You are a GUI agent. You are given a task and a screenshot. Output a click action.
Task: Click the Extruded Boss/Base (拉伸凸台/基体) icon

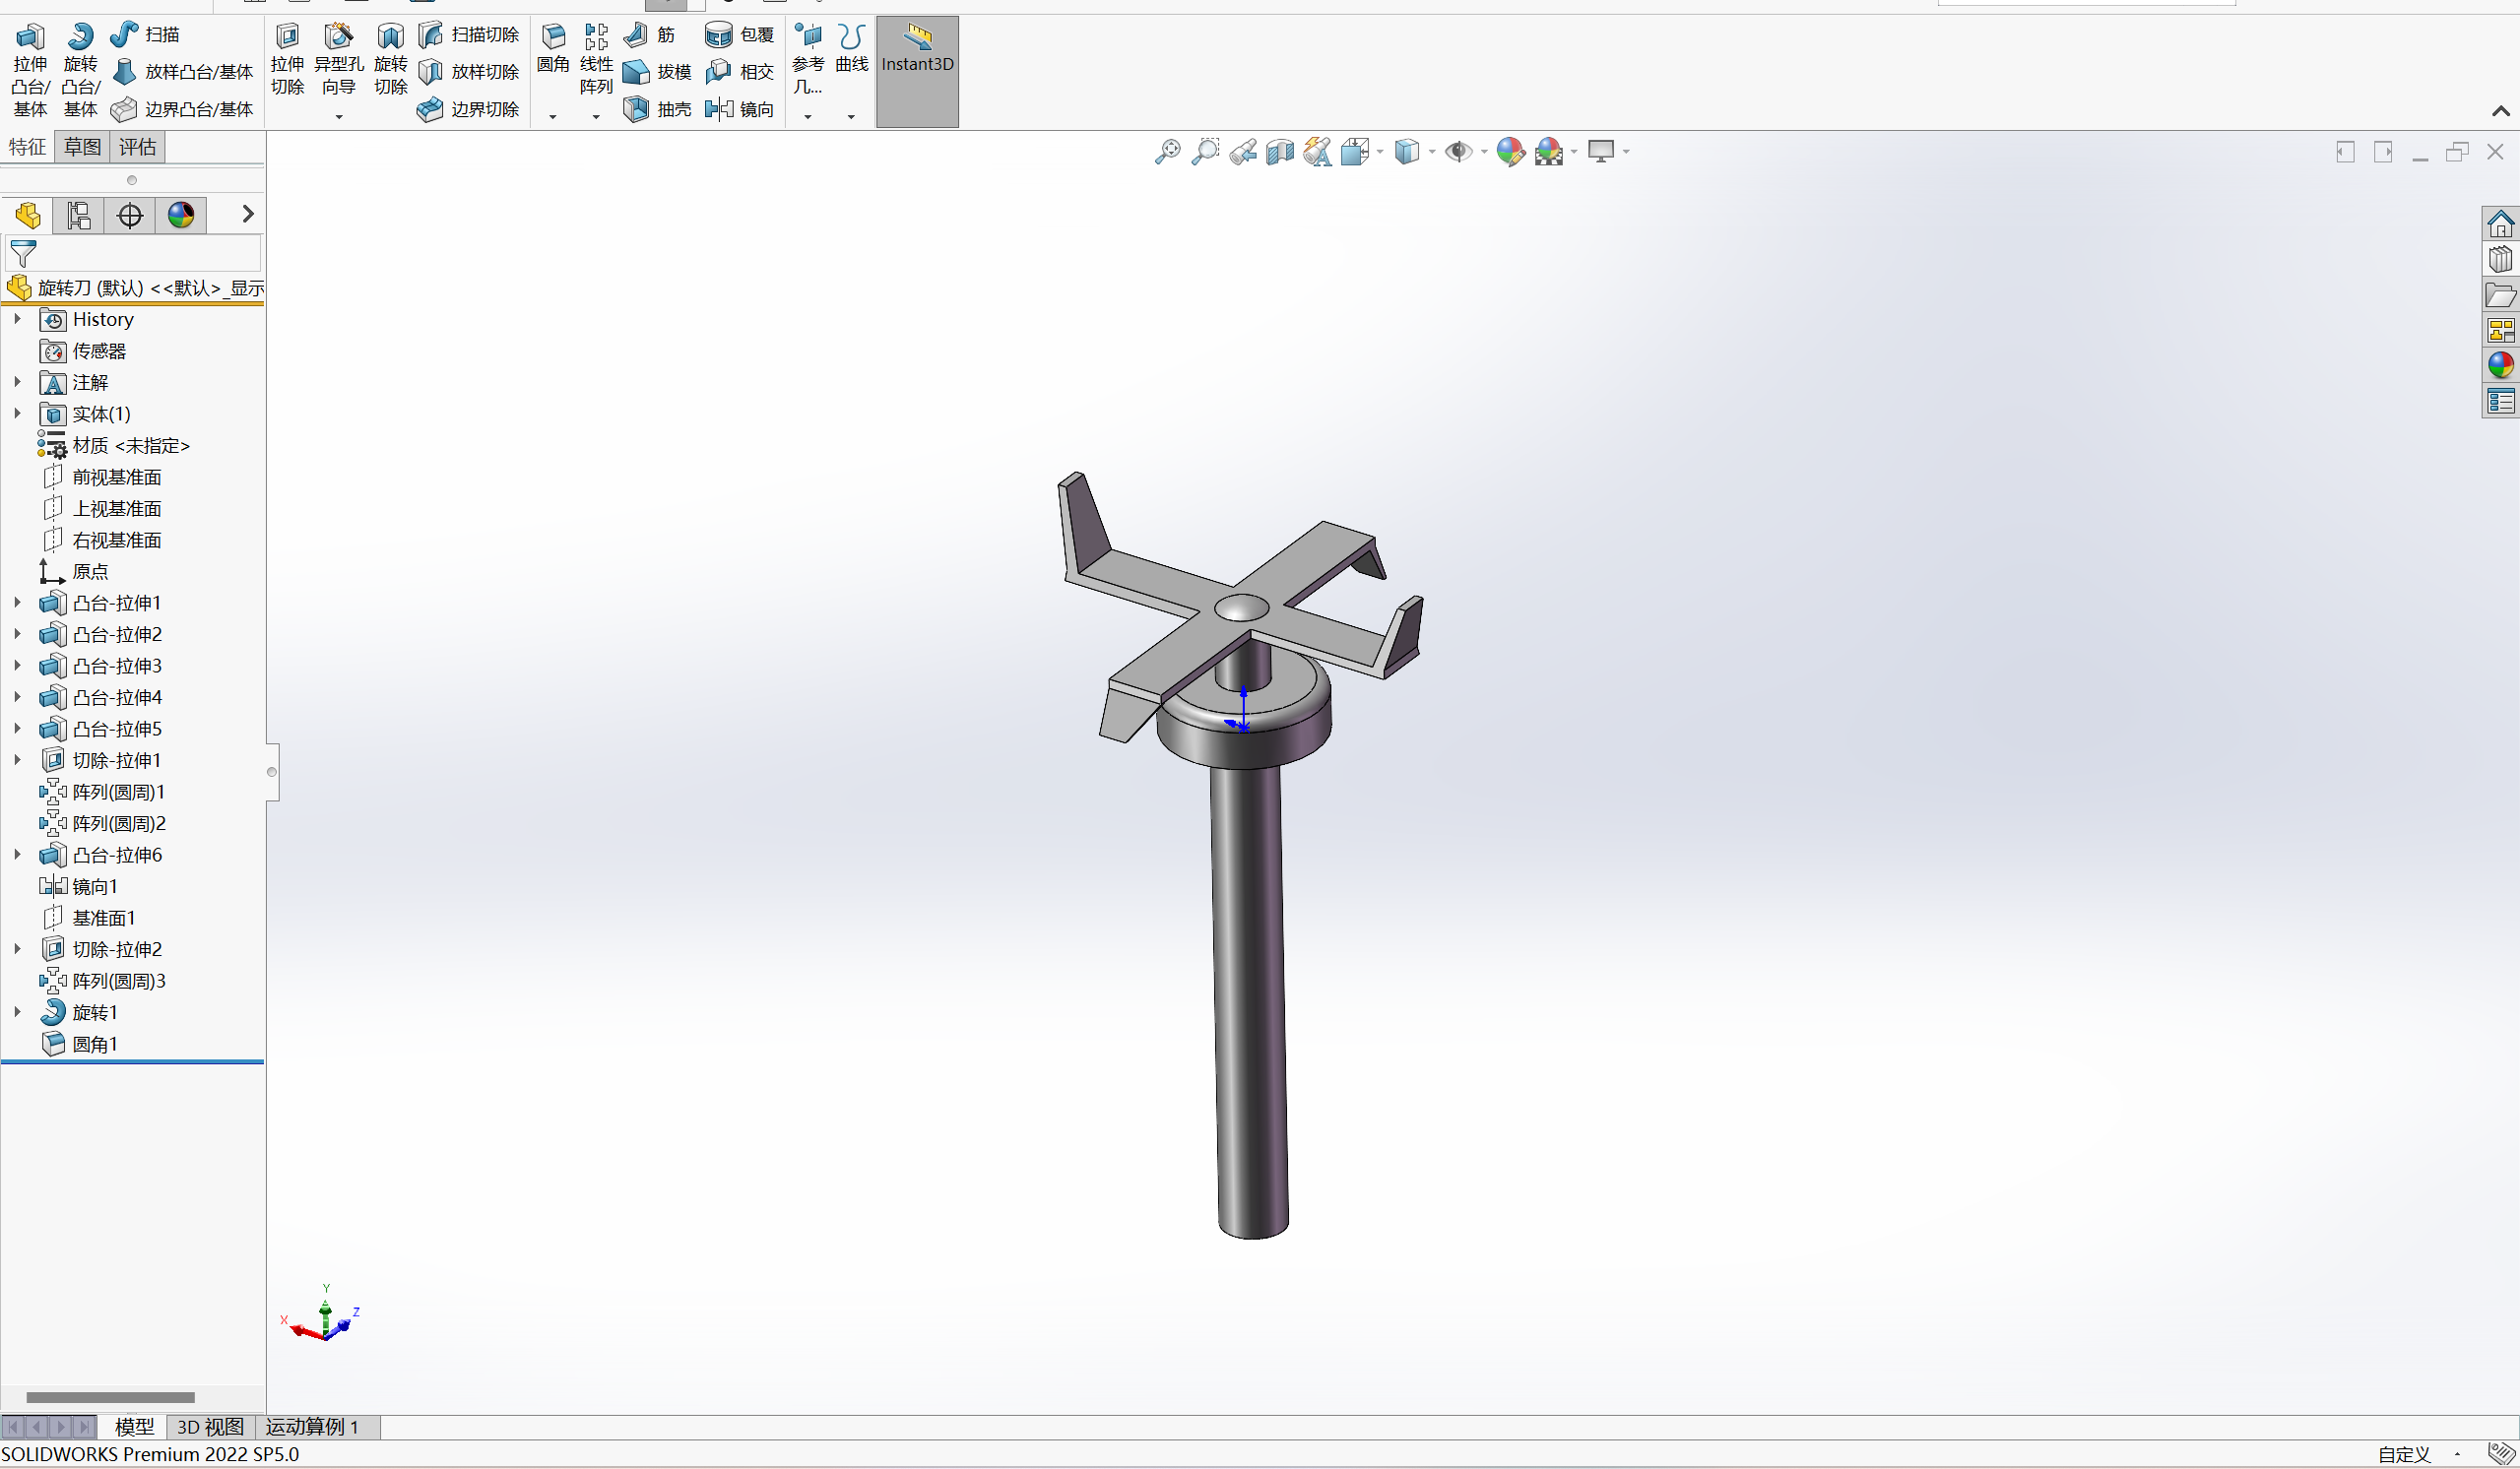tap(30, 39)
